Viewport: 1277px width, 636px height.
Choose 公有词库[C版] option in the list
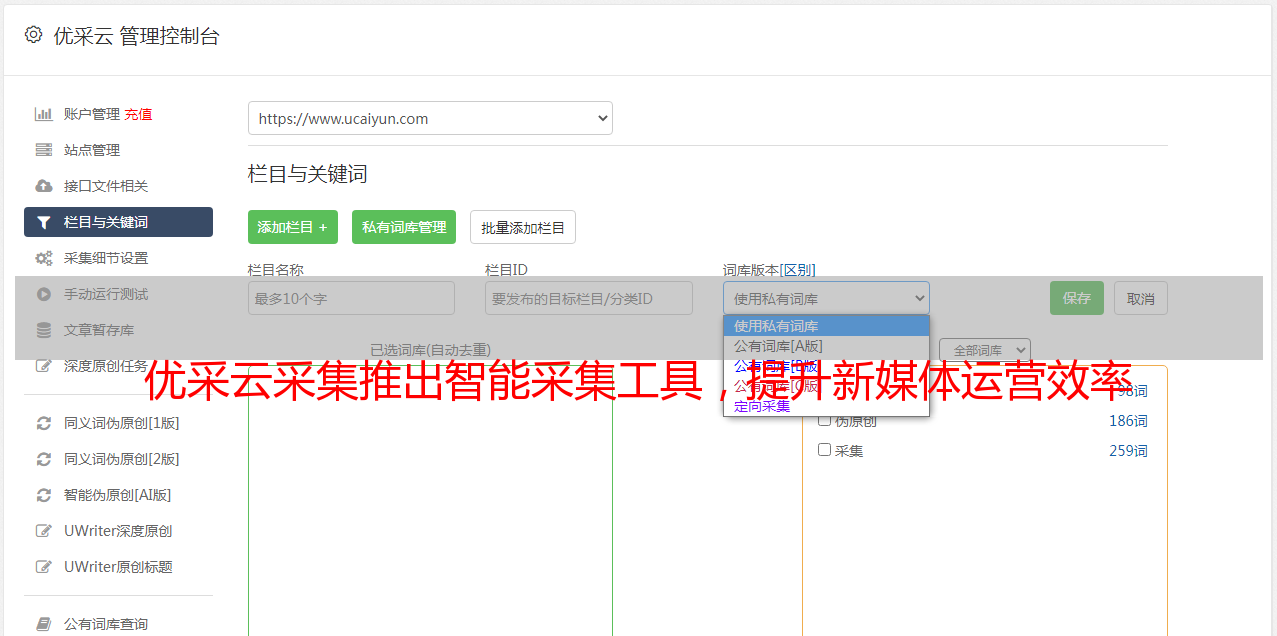(x=826, y=386)
